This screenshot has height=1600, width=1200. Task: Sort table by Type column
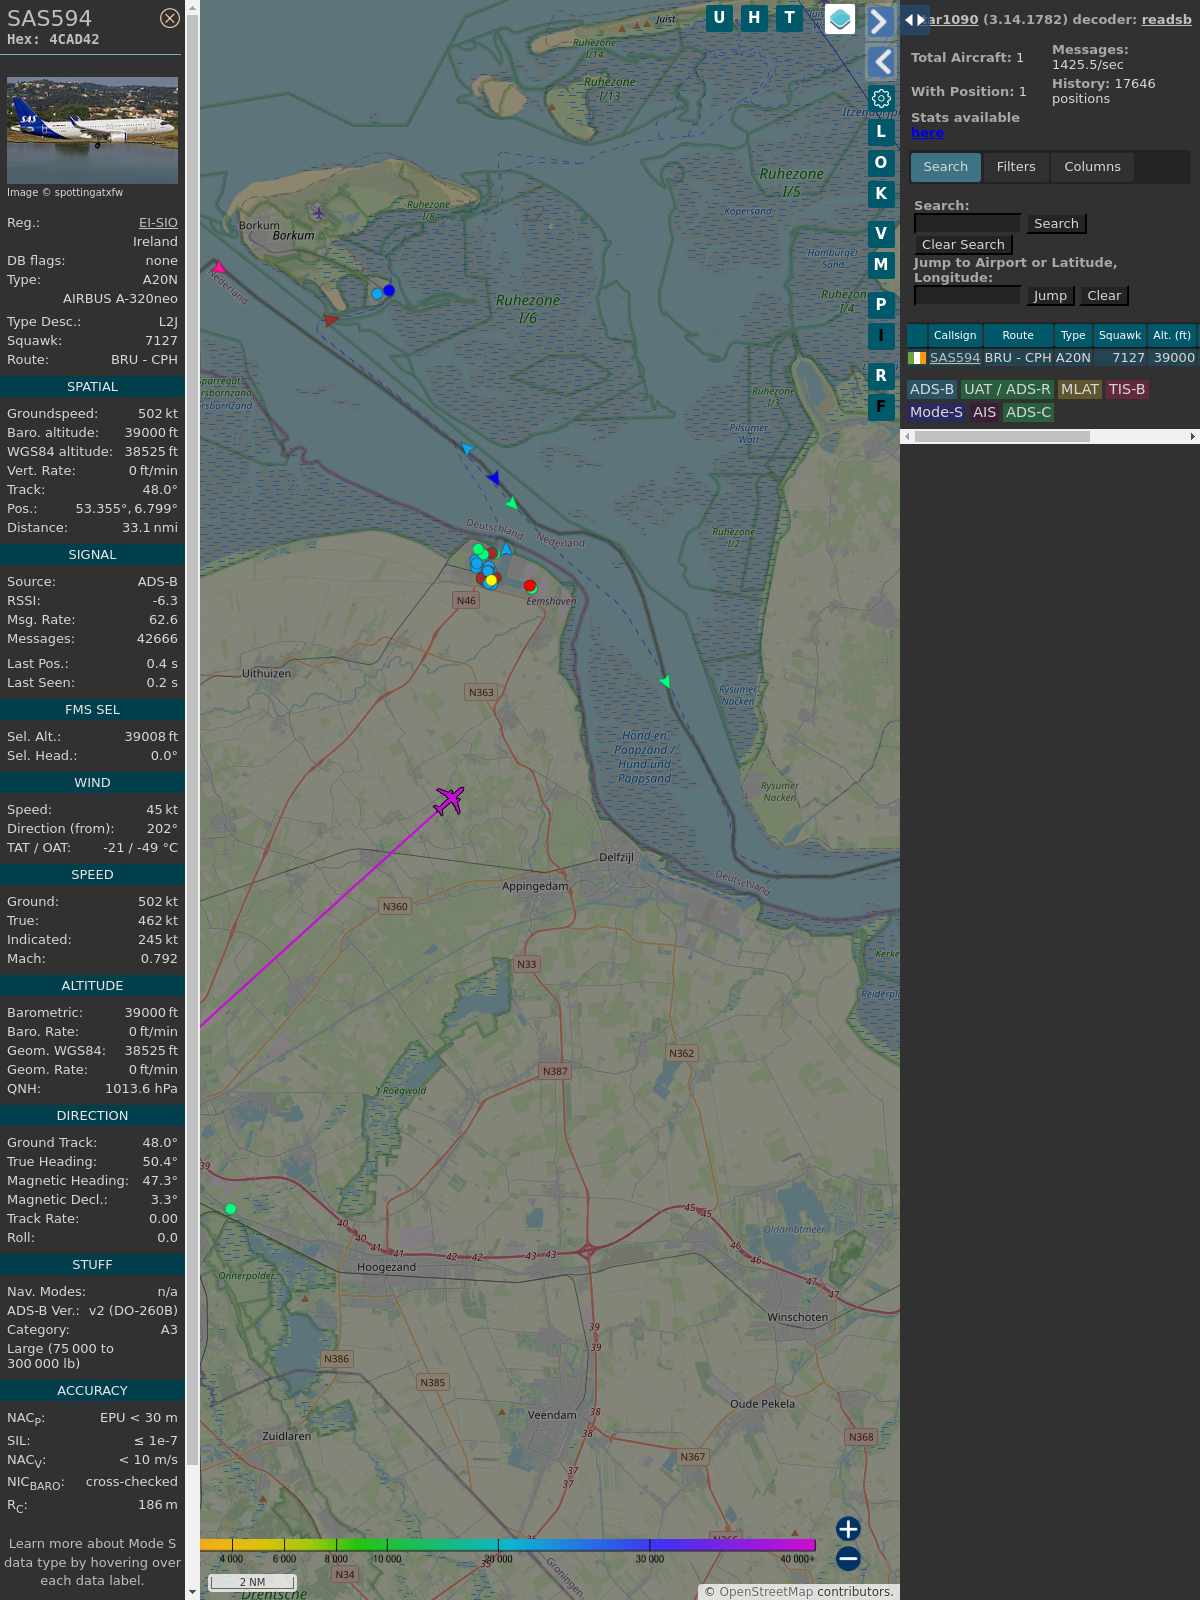tap(1073, 336)
